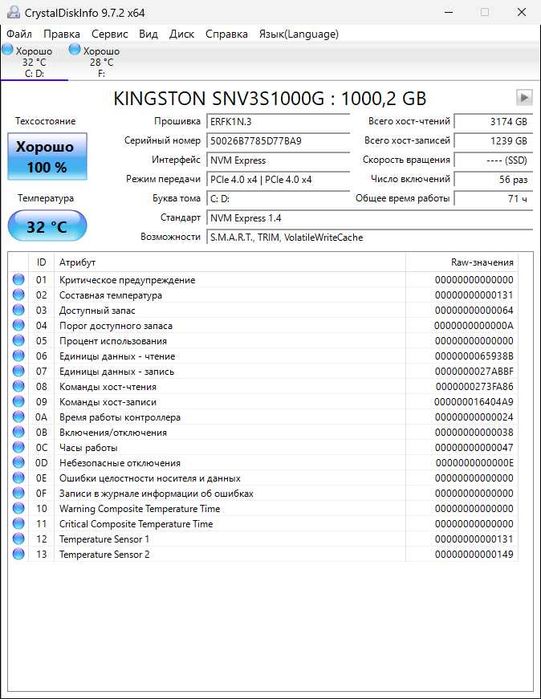Click the Атрибут column header

230,262
